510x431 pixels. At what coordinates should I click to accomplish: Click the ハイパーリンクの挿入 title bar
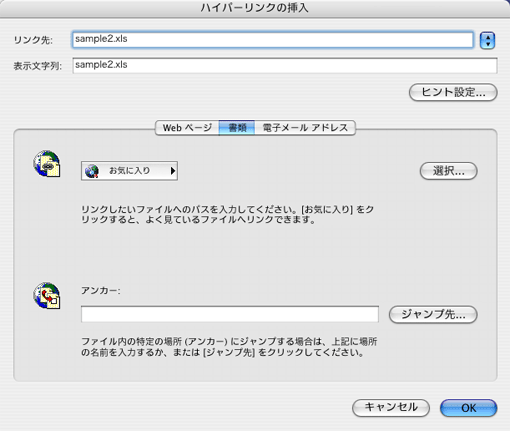point(255,8)
